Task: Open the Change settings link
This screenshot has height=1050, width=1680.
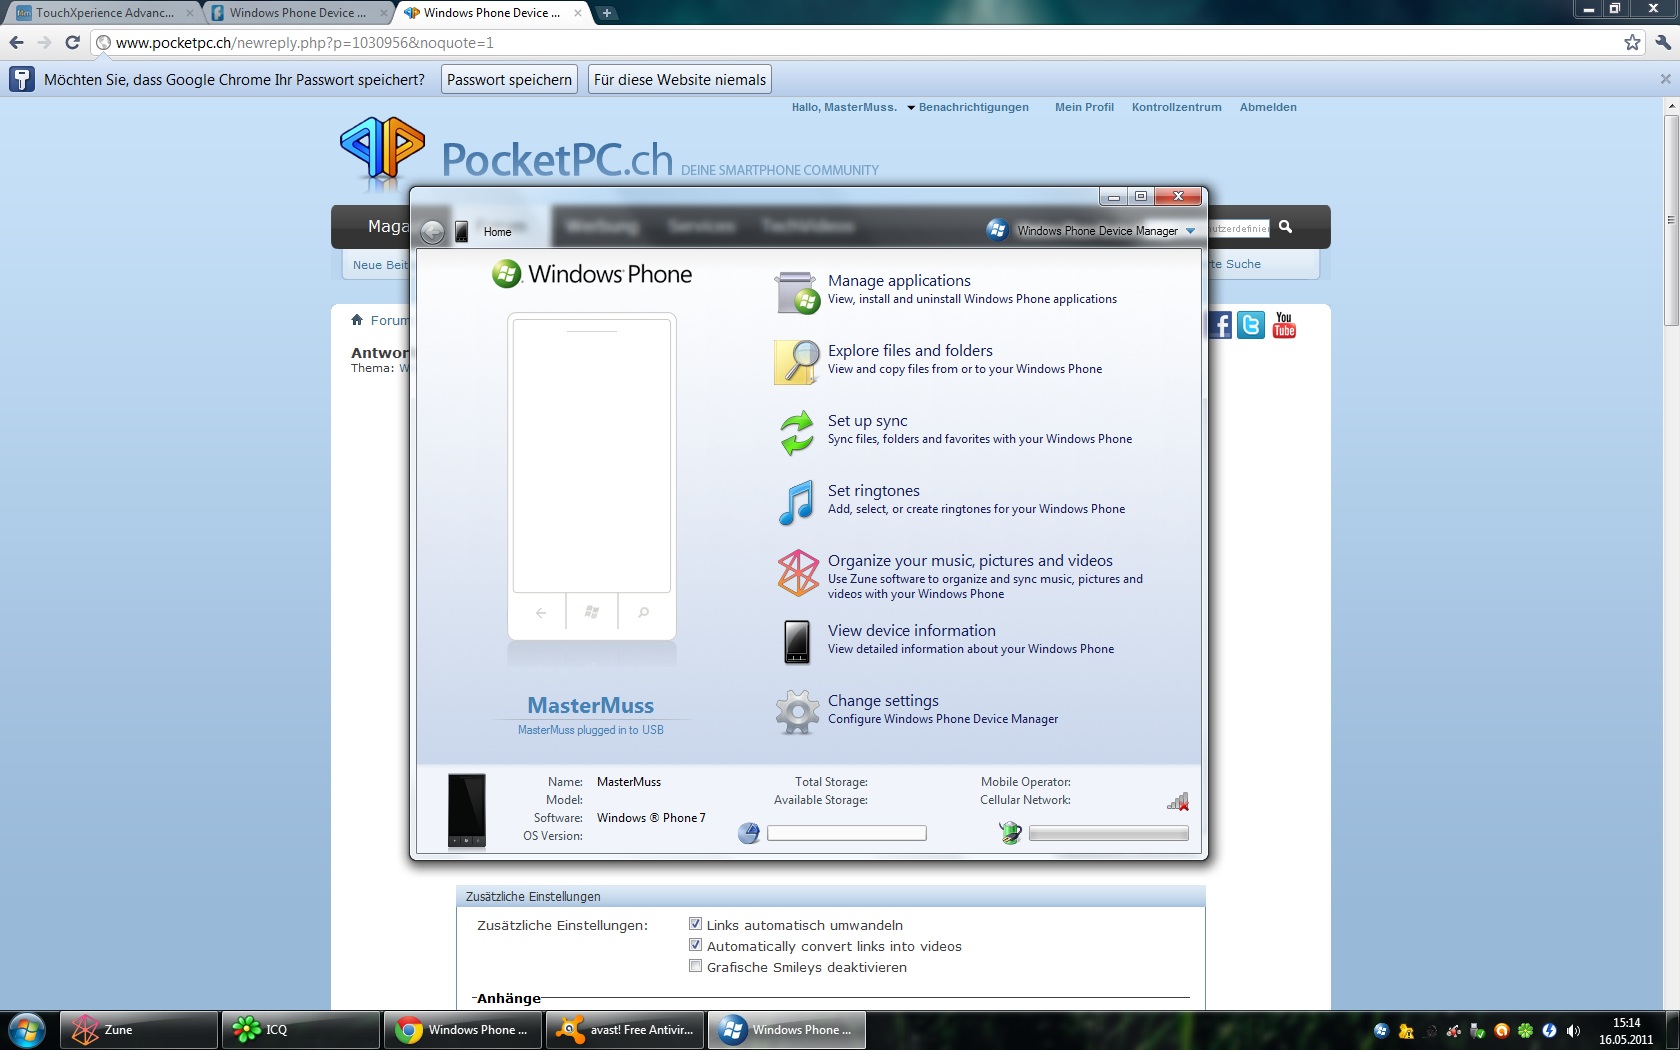Action: (x=883, y=701)
